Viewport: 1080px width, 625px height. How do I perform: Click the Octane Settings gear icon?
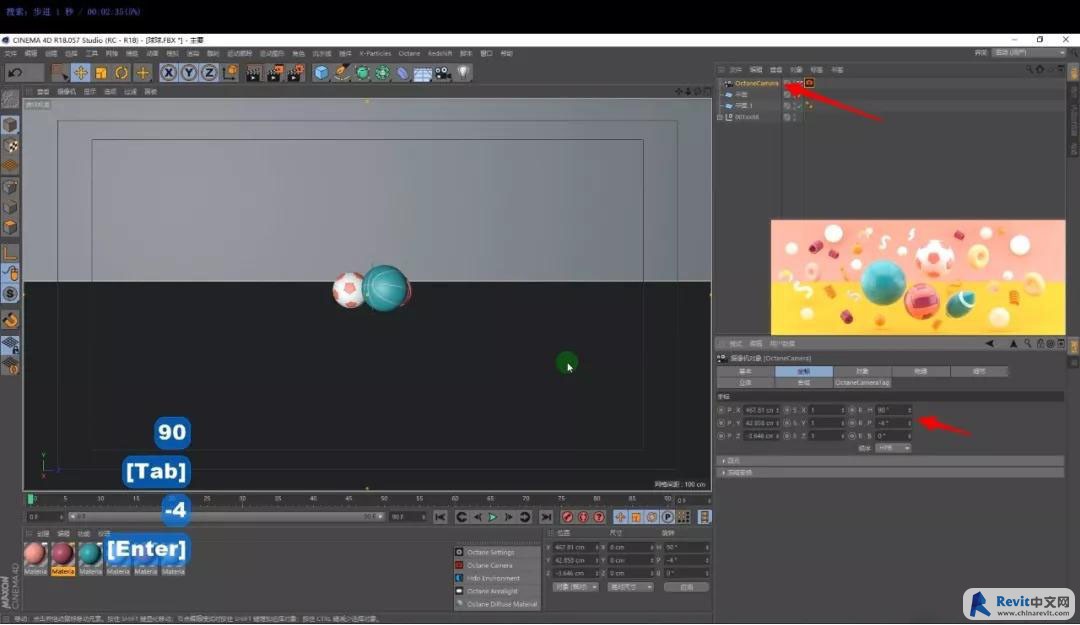pos(459,552)
